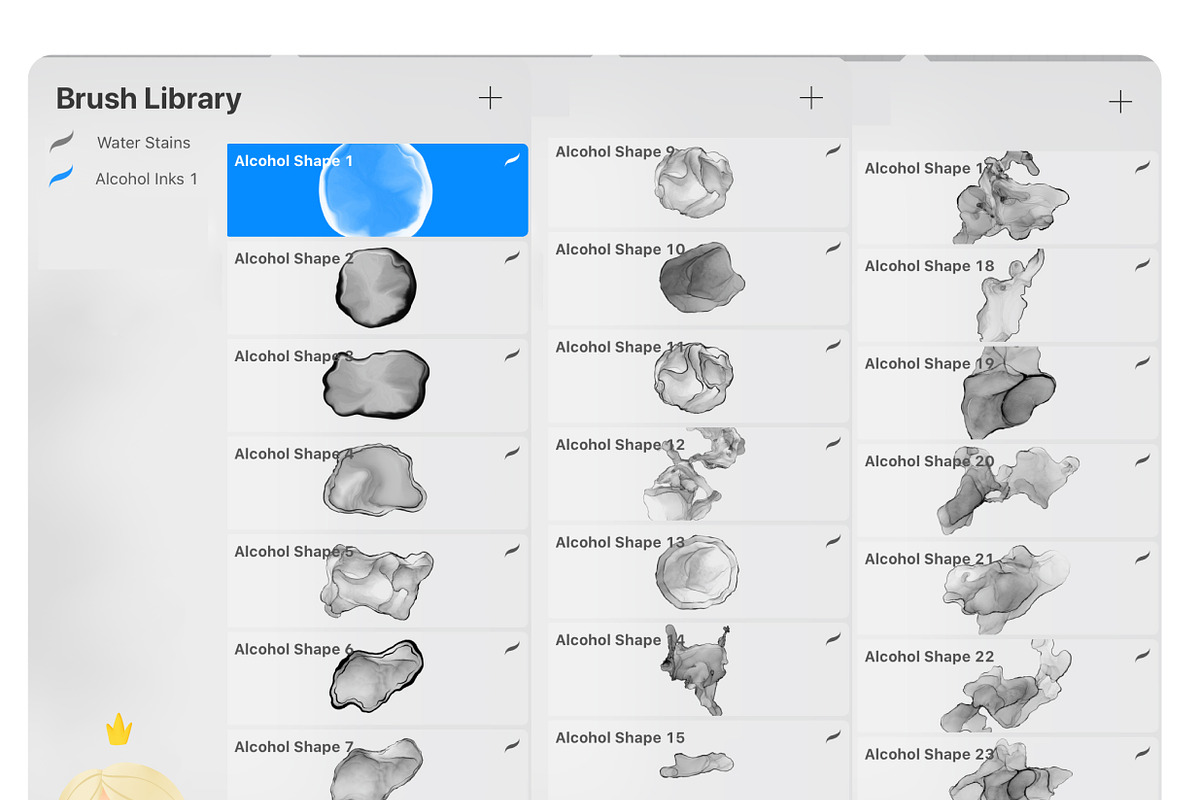Select Alcohol Shape 2 brush
This screenshot has width=1200, height=800.
click(377, 288)
